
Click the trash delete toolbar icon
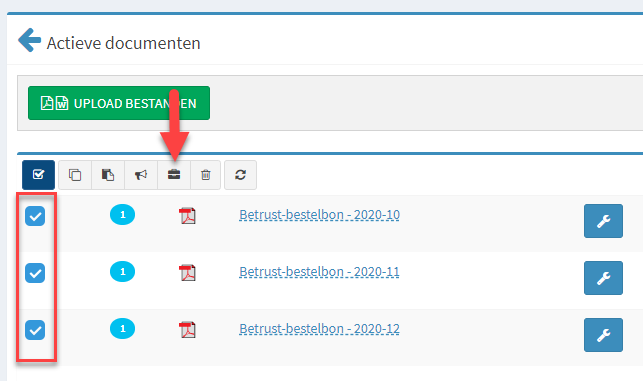click(x=206, y=175)
